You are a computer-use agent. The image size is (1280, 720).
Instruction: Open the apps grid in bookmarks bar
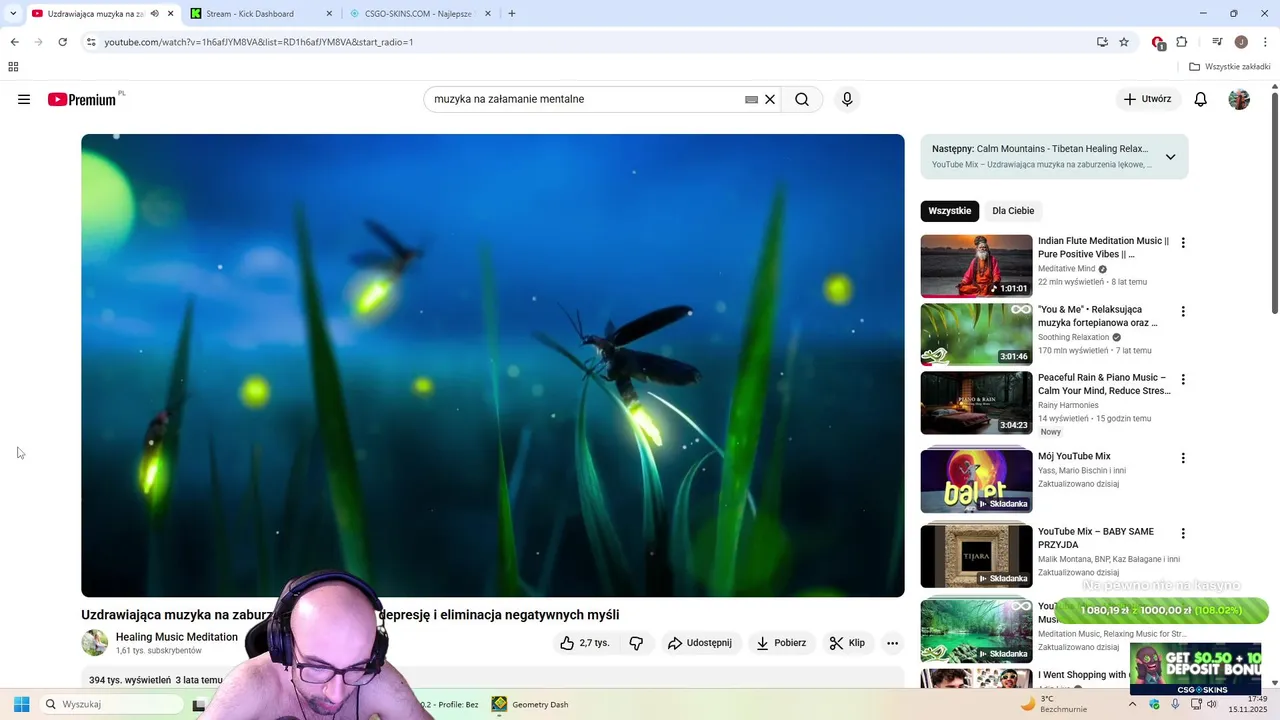click(x=13, y=67)
